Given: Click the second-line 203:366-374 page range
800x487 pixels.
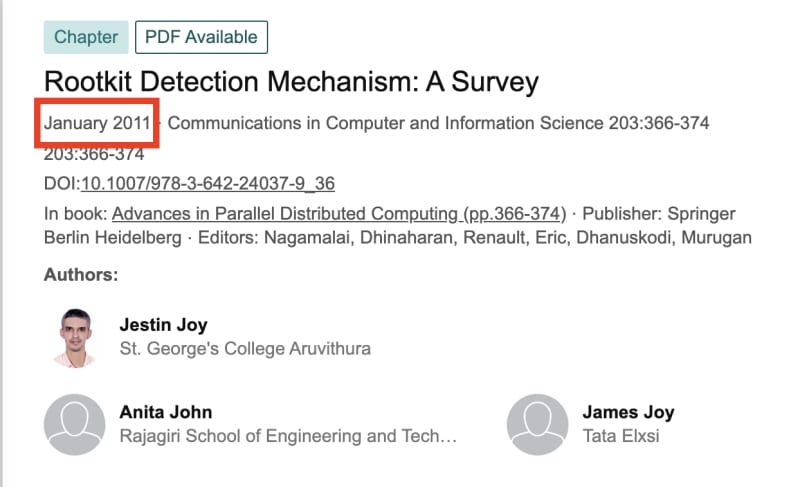Looking at the screenshot, I should coord(94,154).
